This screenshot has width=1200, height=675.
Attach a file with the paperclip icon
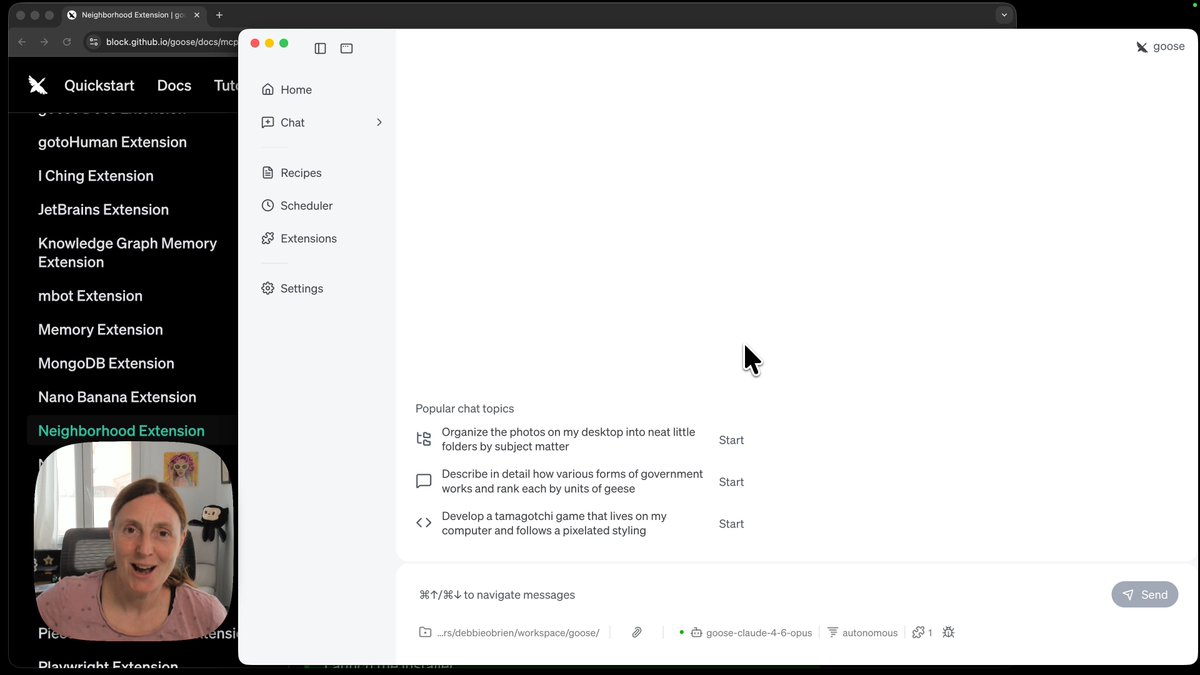(636, 632)
